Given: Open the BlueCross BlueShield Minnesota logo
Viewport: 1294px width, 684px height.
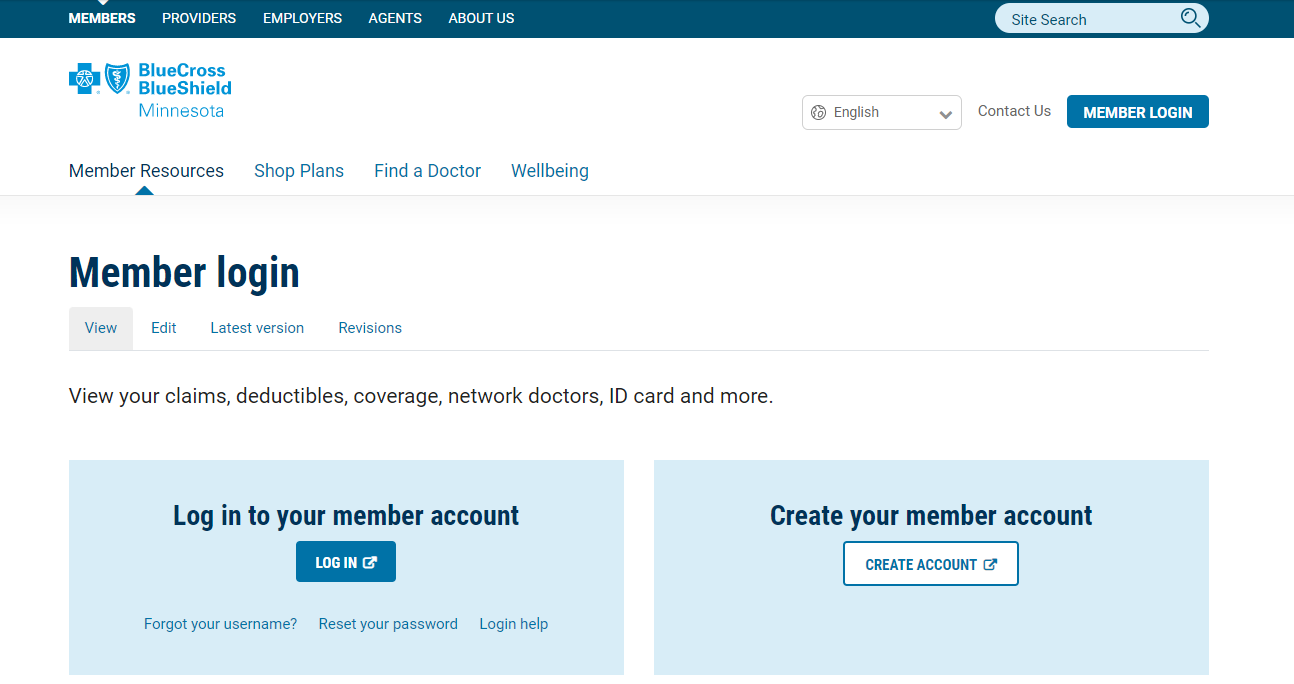Looking at the screenshot, I should click(x=150, y=90).
